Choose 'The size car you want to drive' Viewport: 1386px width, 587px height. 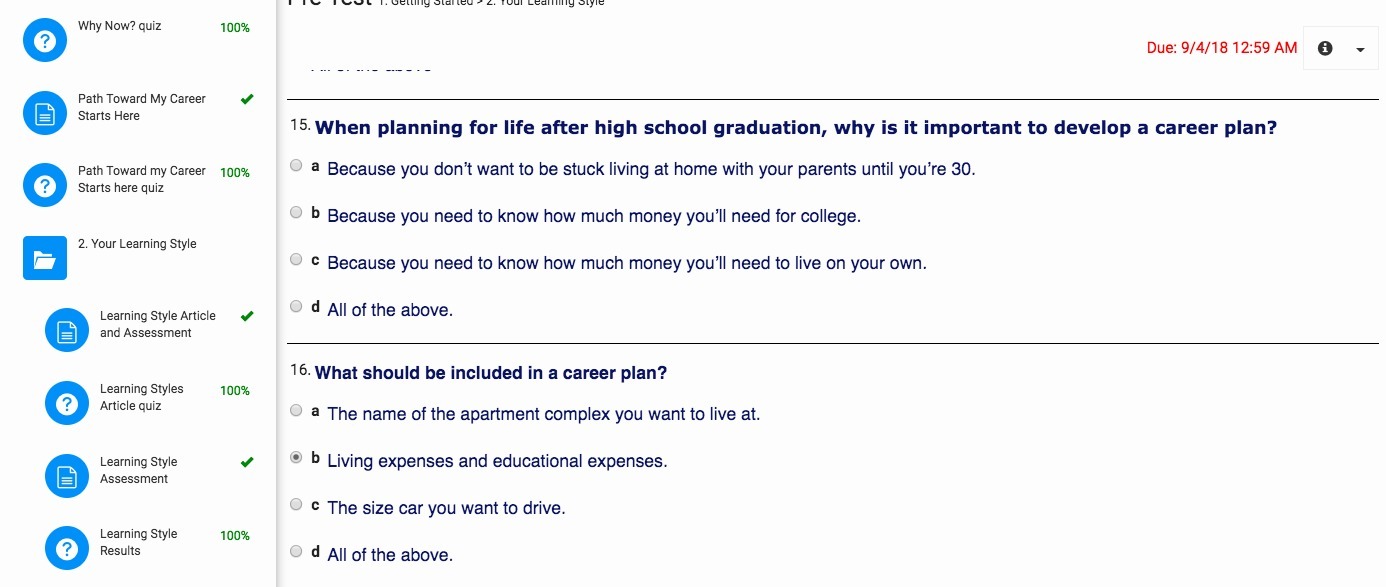click(x=296, y=505)
